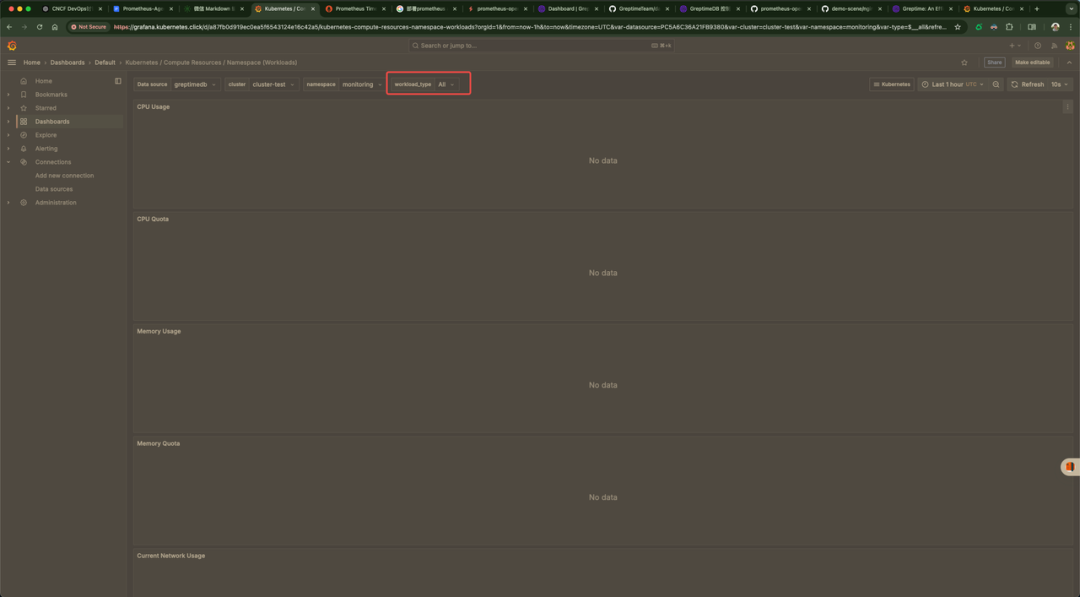This screenshot has width=1080, height=597.
Task: Open the 10s refresh interval dropdown
Action: [1059, 84]
